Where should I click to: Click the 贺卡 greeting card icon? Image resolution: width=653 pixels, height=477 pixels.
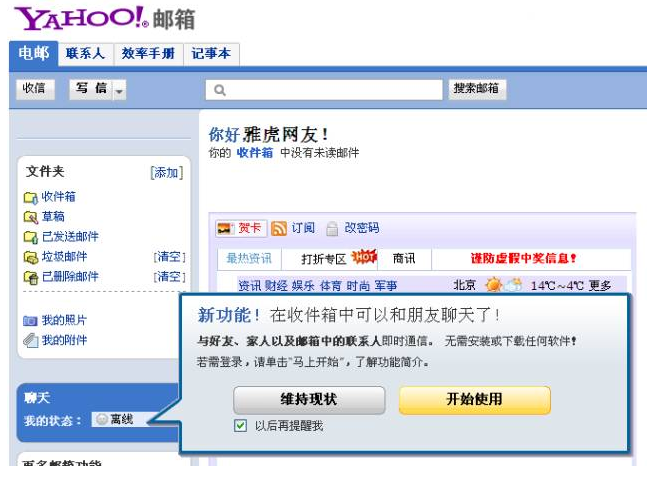point(226,228)
